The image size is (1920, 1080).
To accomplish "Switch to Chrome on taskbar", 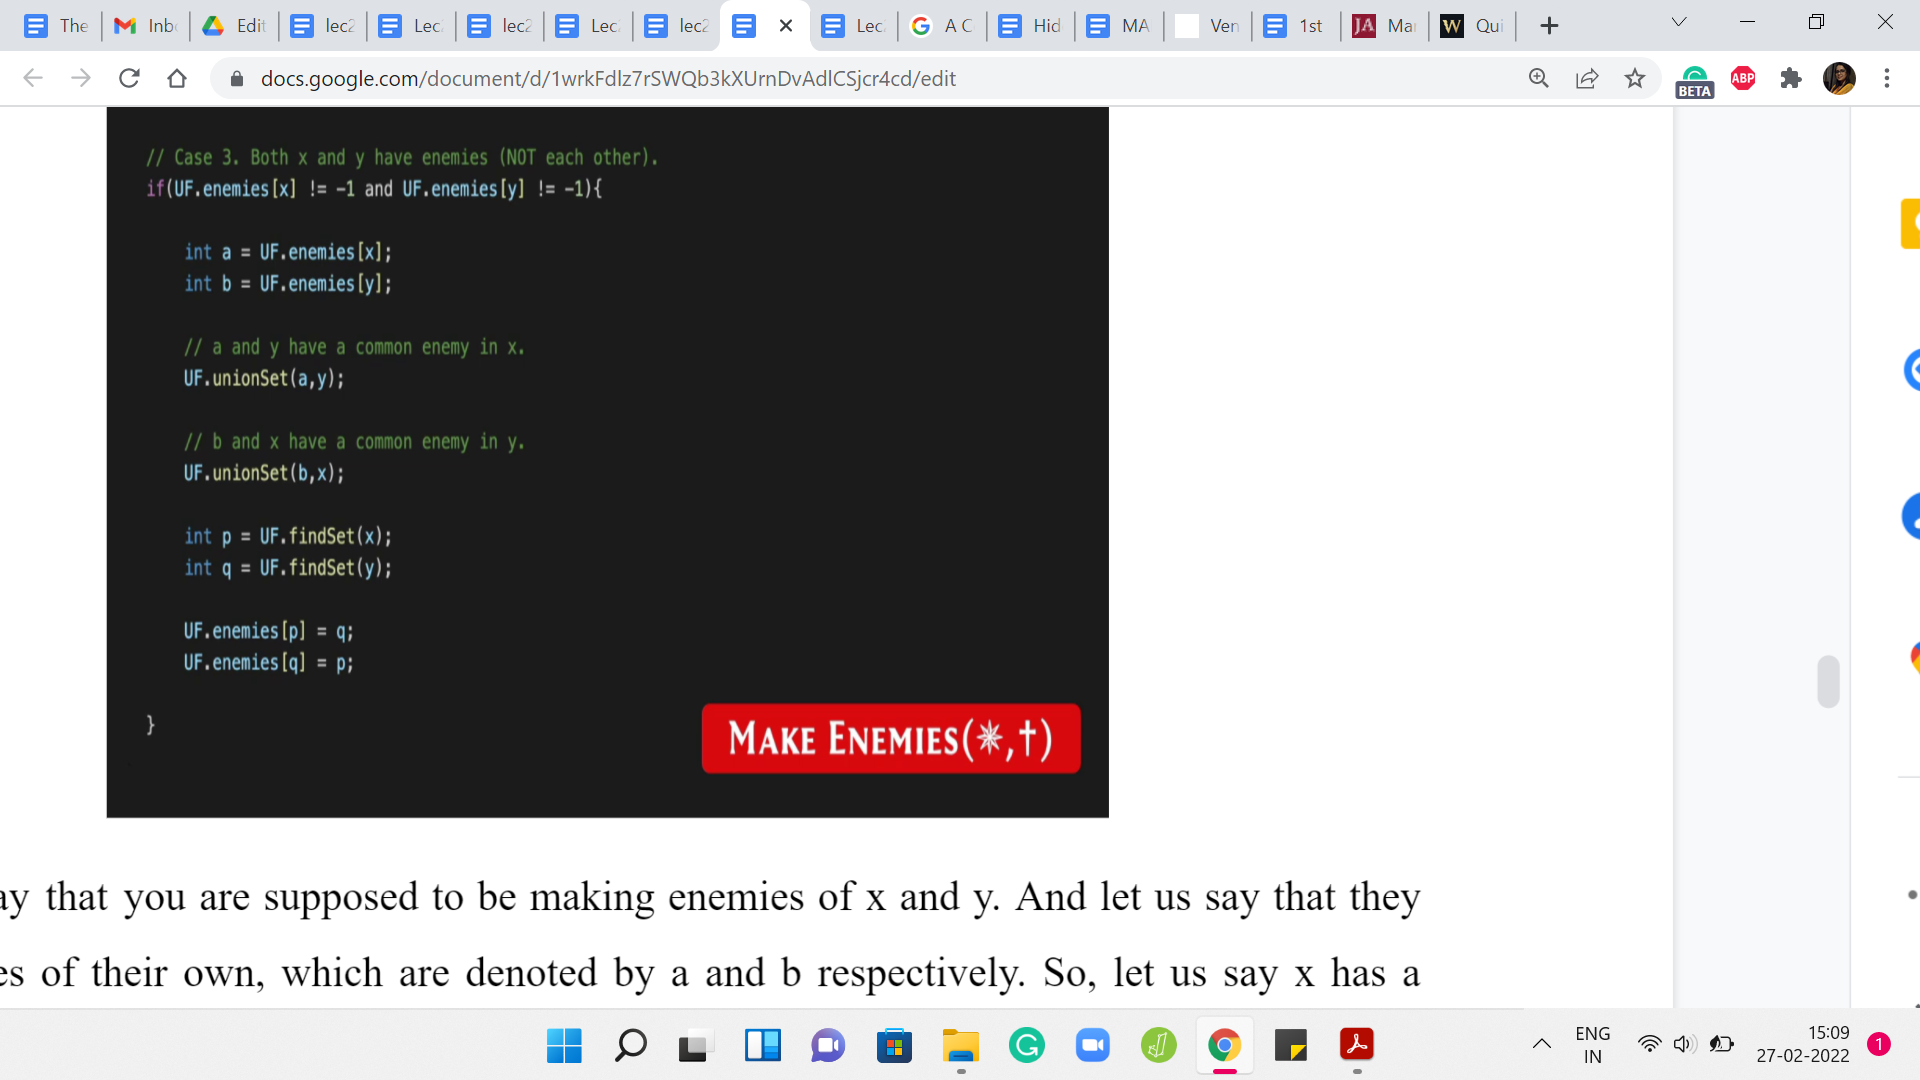I will [1224, 1046].
